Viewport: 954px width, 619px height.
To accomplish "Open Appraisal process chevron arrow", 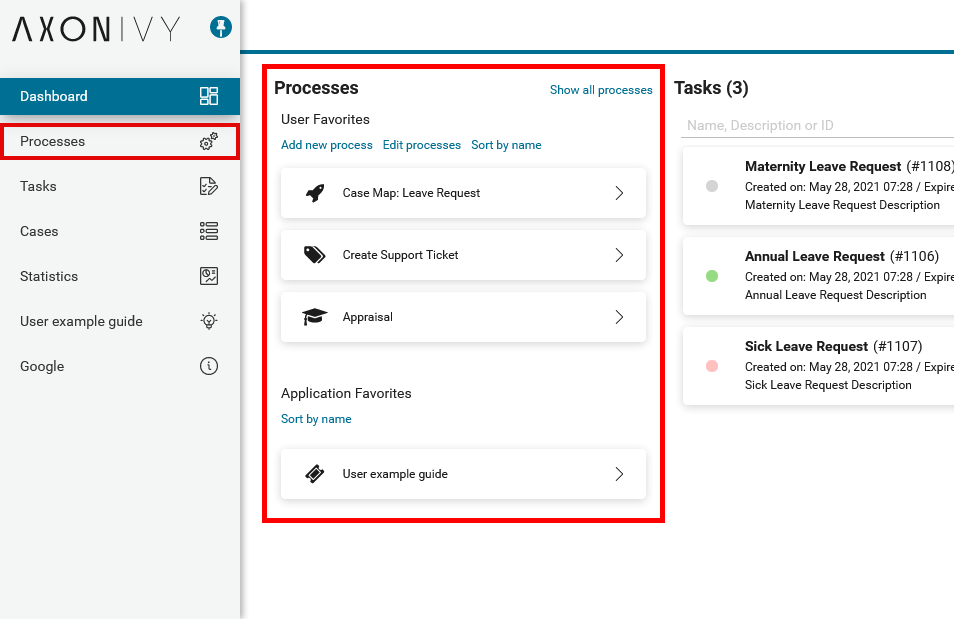I will [619, 317].
